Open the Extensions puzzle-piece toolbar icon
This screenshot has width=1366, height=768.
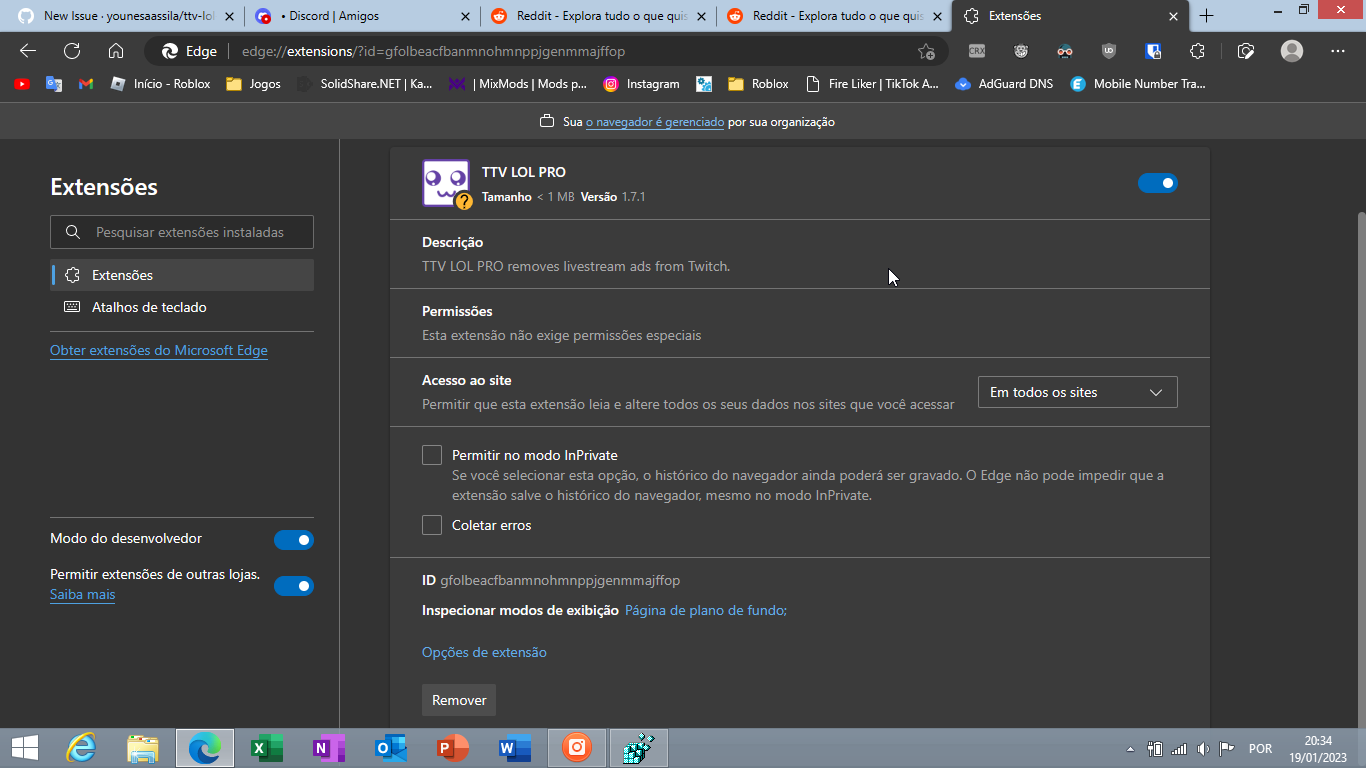click(1197, 52)
